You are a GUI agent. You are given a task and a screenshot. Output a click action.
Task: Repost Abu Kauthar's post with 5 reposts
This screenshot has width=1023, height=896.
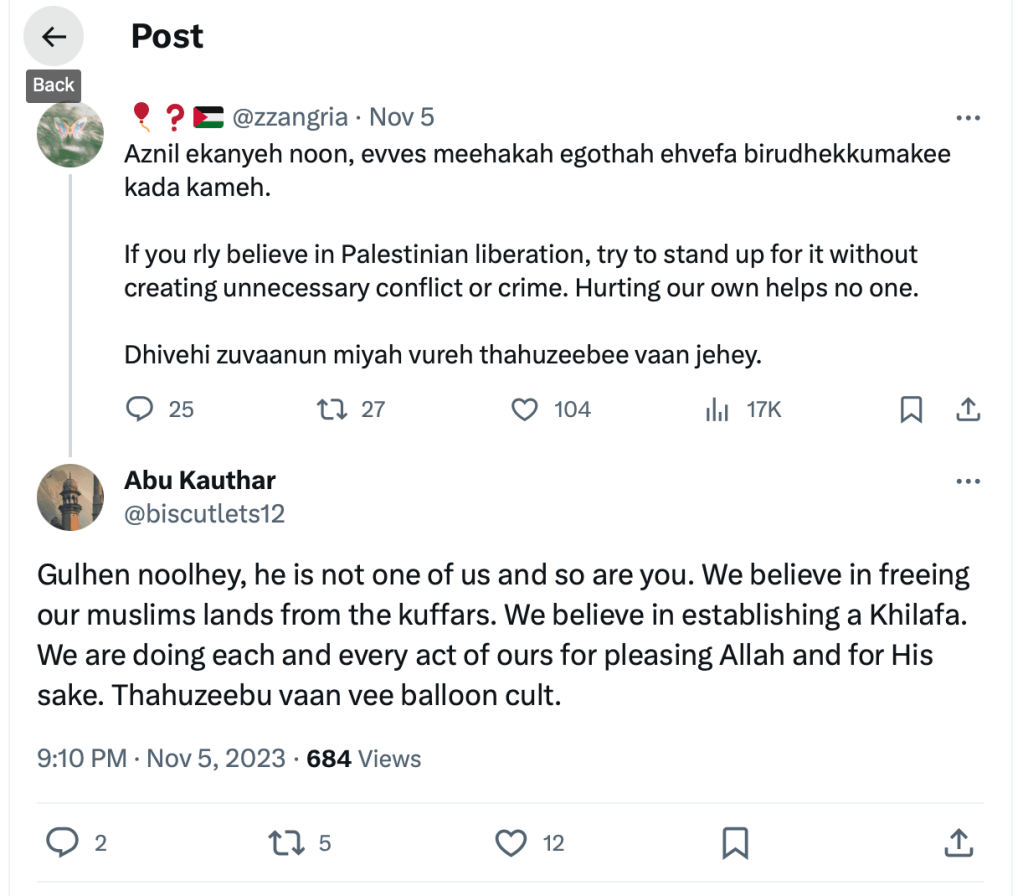pos(286,843)
